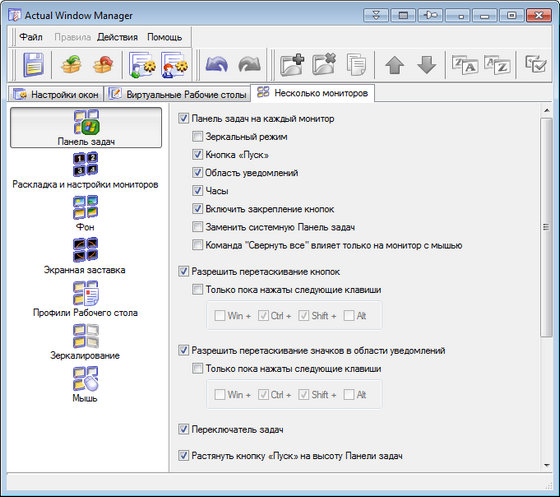Open the Профили Рабочего стола section
This screenshot has width=560, height=497.
pos(85,299)
